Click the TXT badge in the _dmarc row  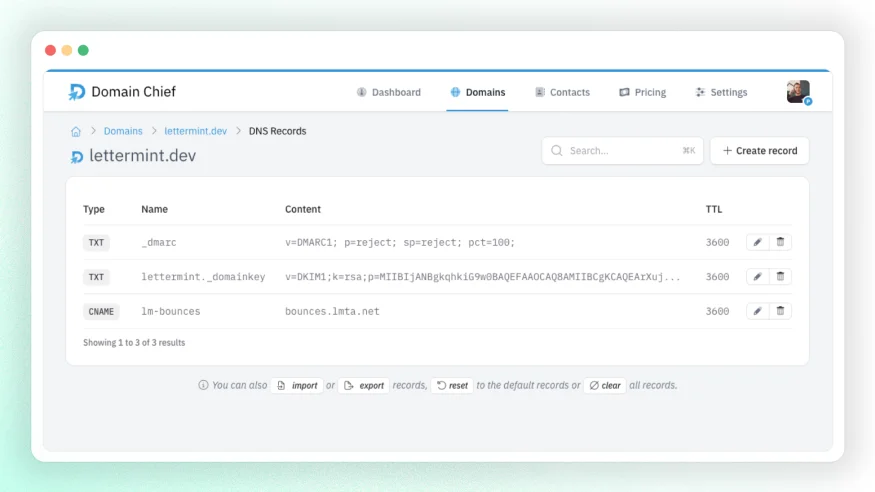click(x=96, y=243)
